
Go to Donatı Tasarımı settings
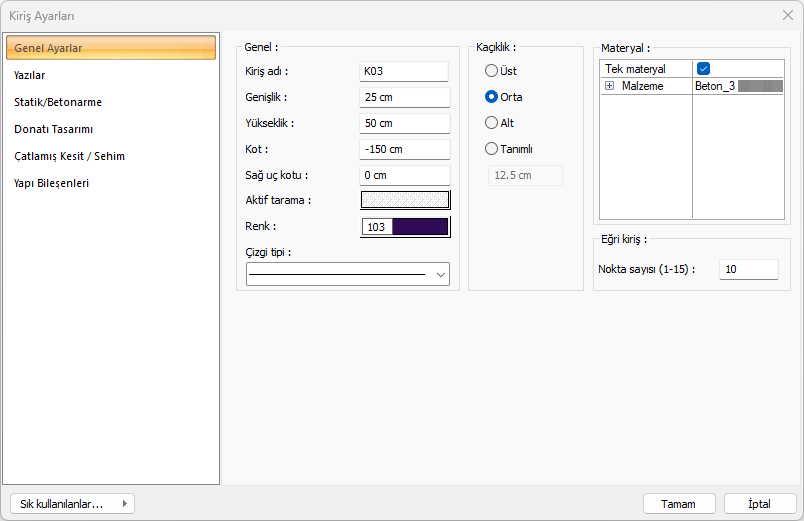tap(54, 129)
